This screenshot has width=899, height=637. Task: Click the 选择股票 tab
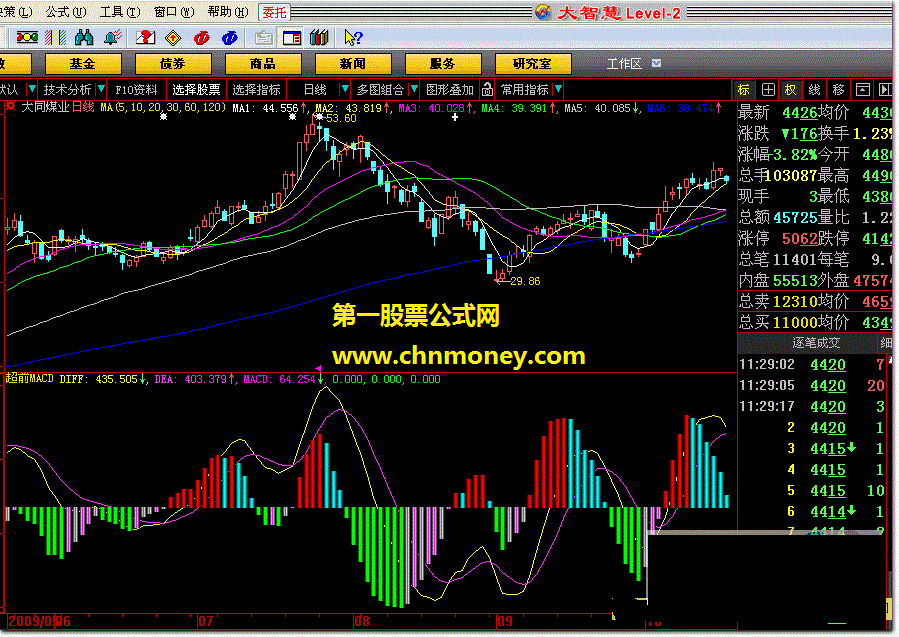(x=196, y=89)
